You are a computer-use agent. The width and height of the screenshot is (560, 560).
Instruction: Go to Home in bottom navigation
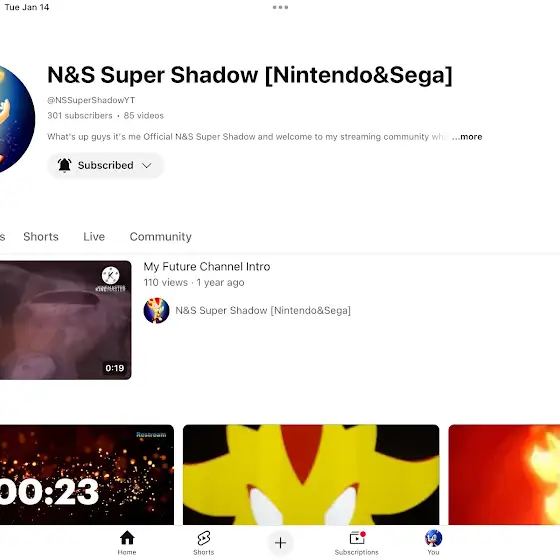(127, 542)
